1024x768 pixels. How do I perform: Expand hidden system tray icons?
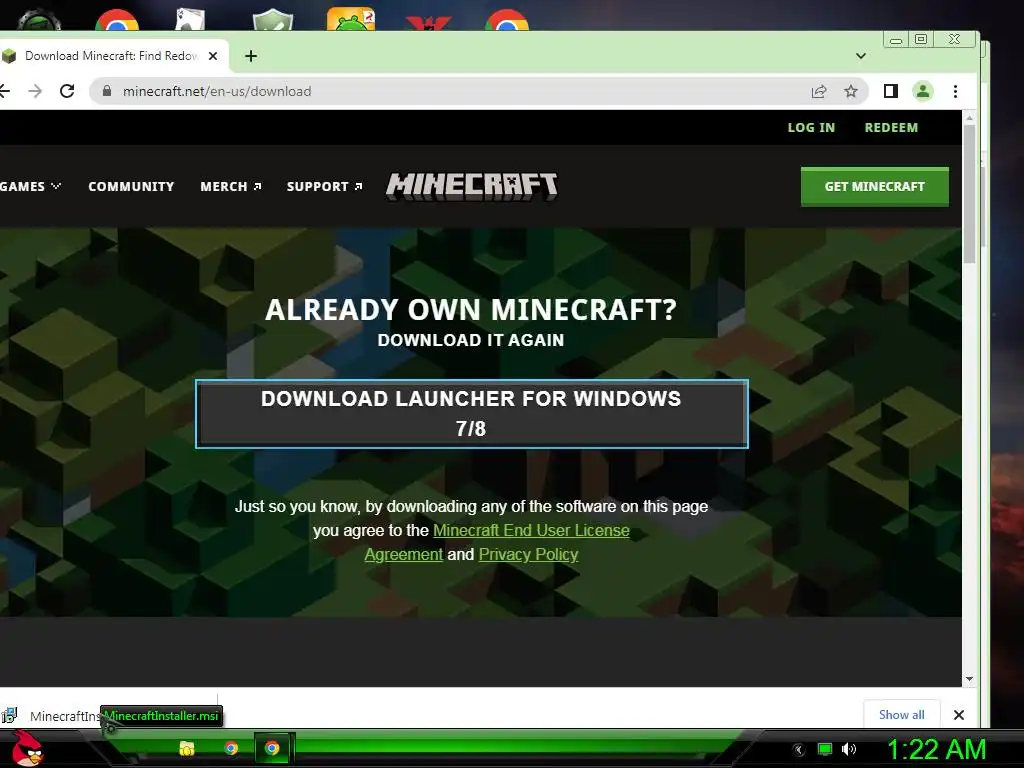coord(798,750)
